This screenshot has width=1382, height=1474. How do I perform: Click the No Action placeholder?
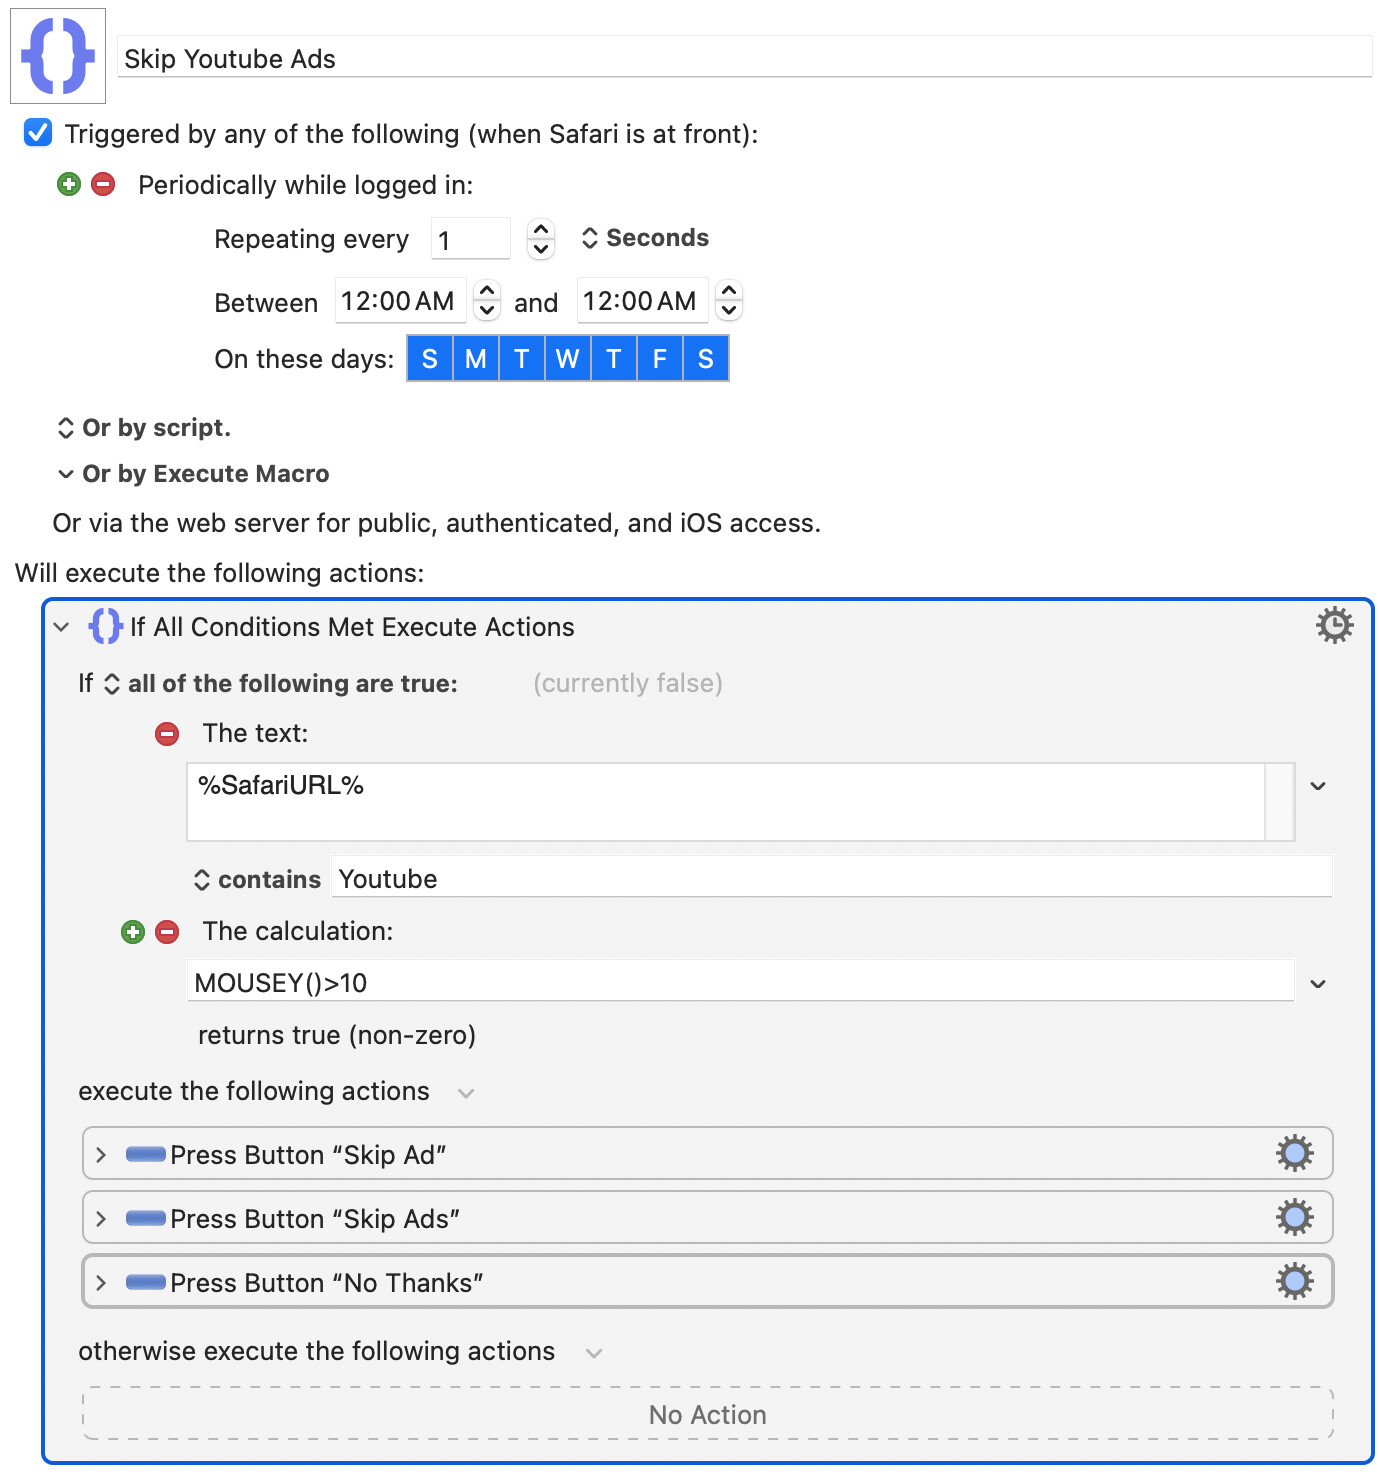pos(708,1413)
